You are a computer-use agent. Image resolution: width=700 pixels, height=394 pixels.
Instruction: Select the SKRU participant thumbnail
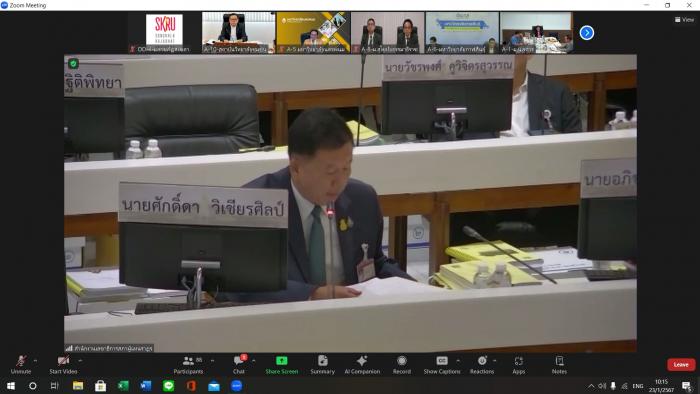tap(164, 33)
